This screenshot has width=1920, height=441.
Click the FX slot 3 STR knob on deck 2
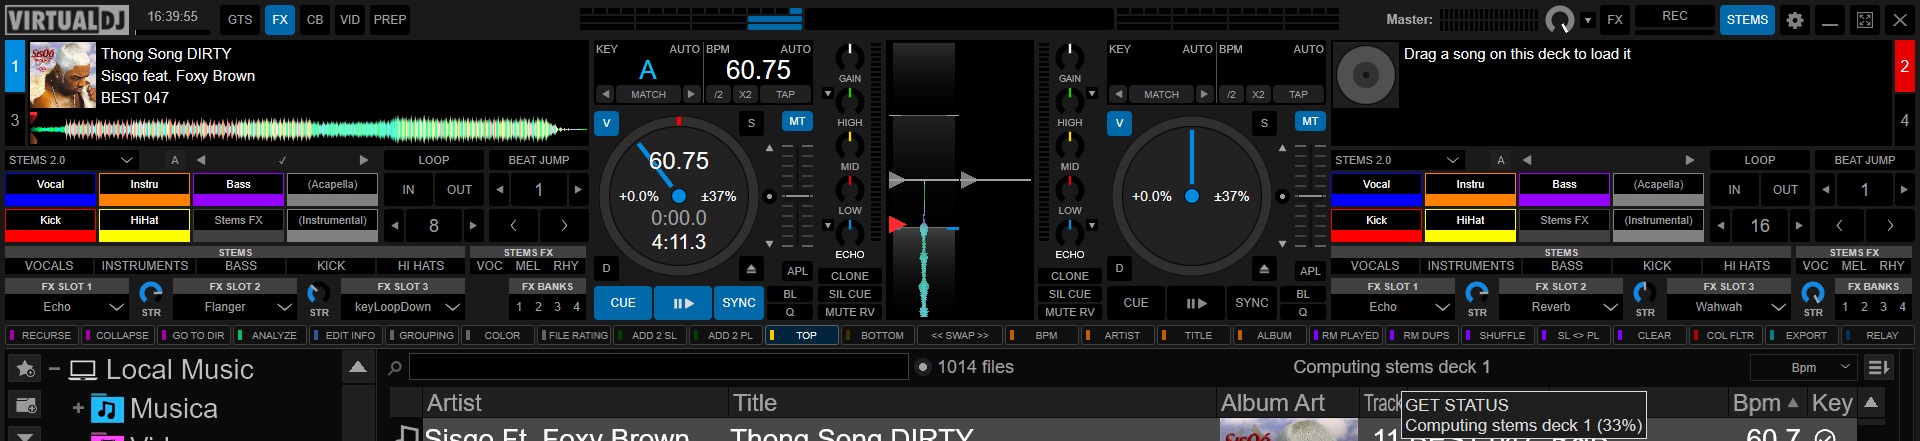tap(1813, 293)
